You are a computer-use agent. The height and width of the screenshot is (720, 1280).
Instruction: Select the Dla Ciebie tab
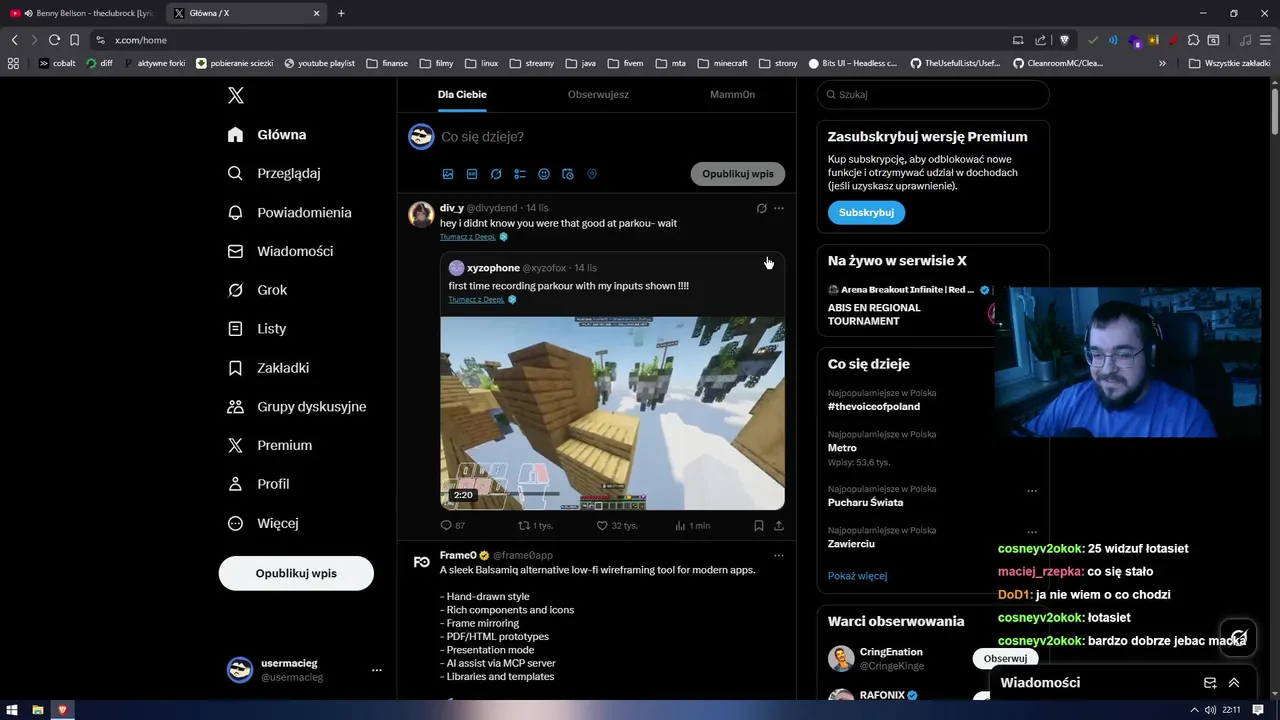pos(462,94)
